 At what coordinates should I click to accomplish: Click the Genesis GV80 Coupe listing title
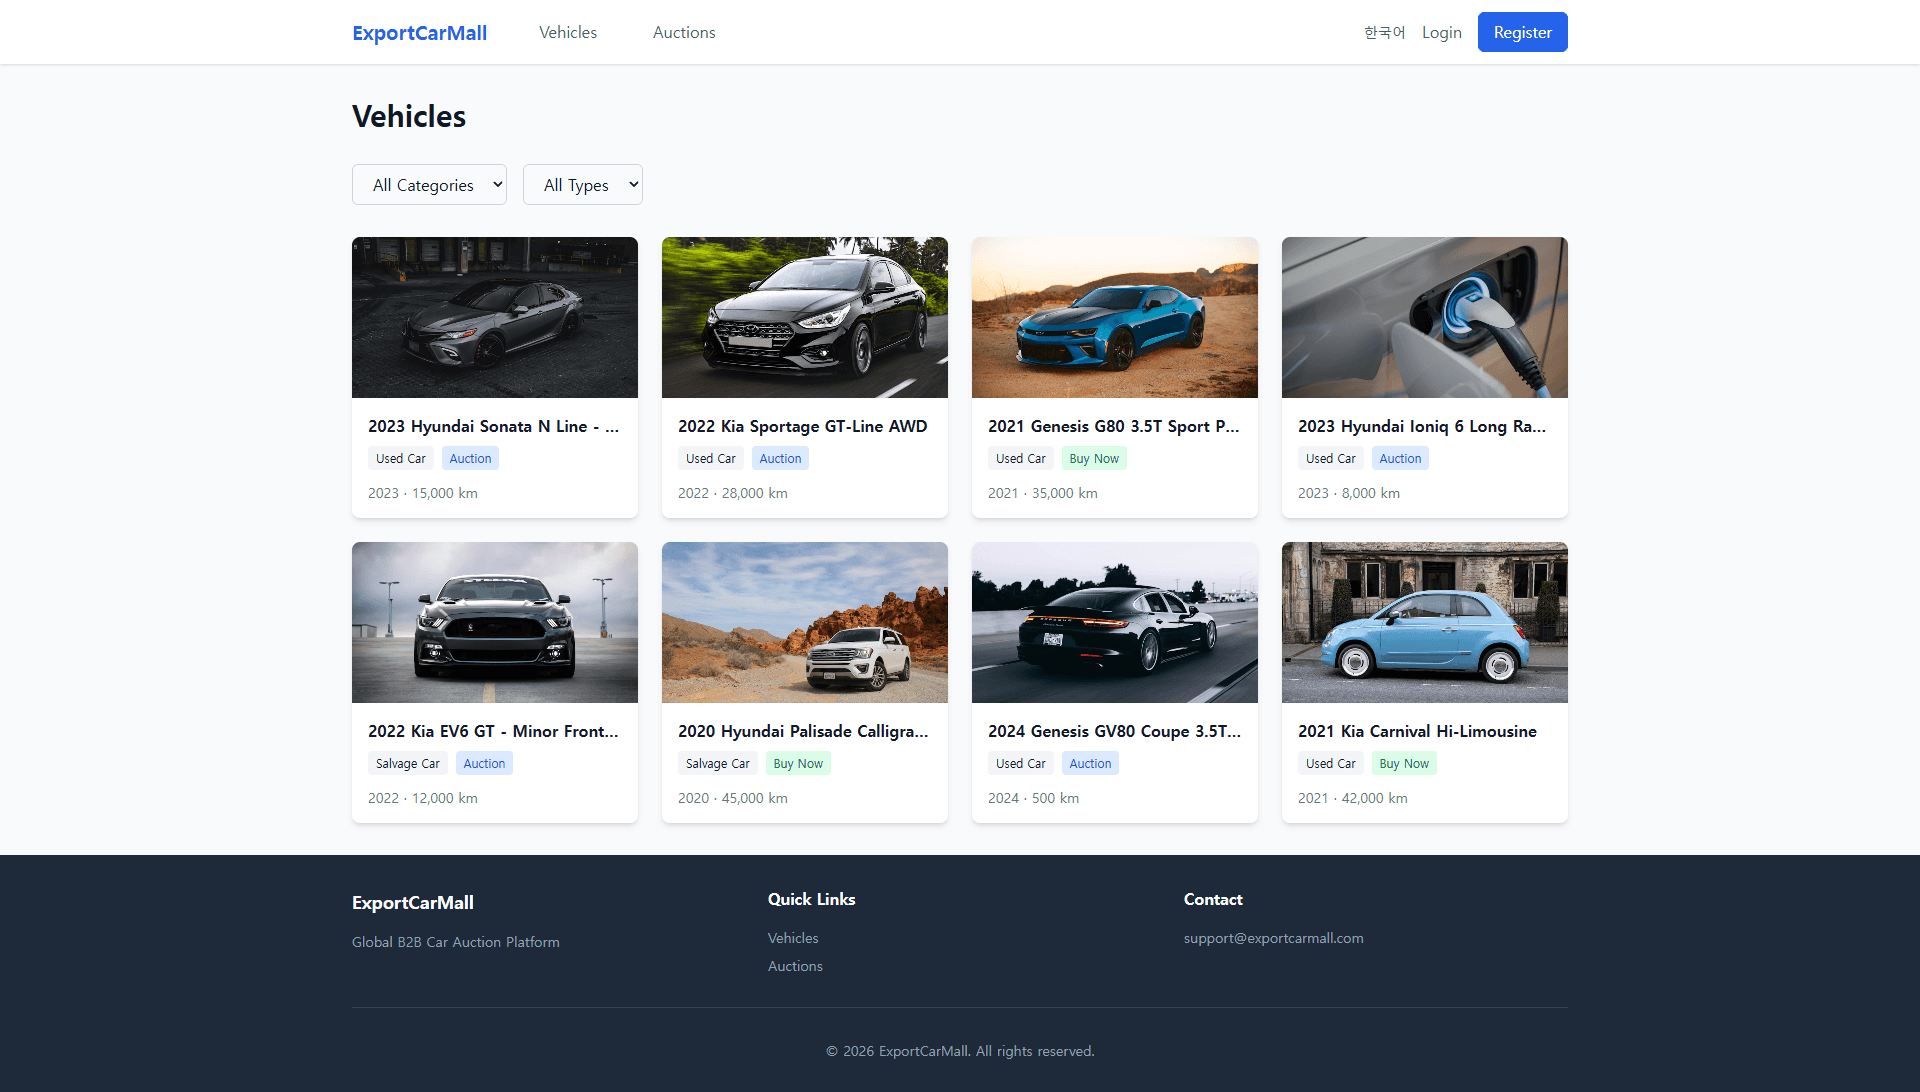pos(1114,731)
